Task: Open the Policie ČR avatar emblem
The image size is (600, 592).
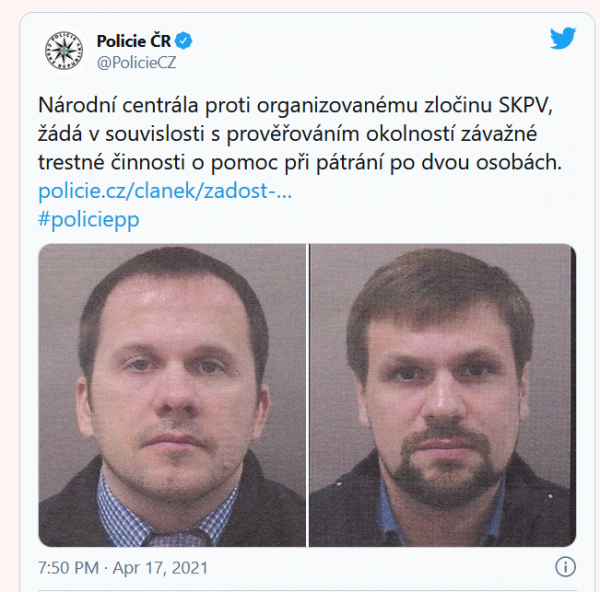Action: coord(64,51)
